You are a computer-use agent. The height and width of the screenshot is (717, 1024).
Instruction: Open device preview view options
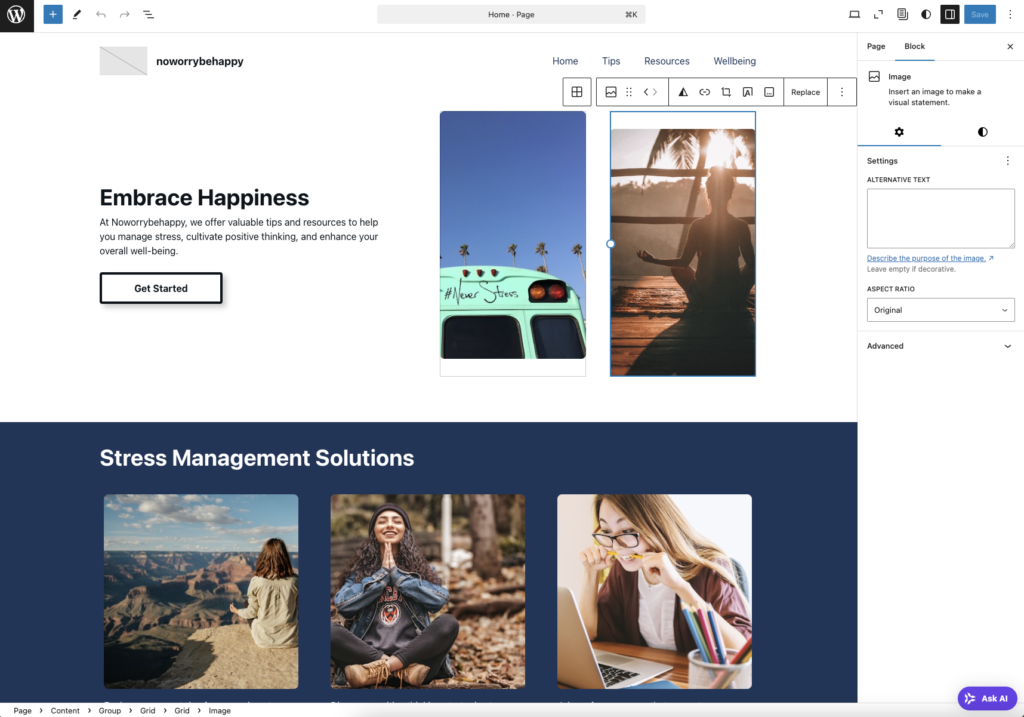tap(854, 14)
